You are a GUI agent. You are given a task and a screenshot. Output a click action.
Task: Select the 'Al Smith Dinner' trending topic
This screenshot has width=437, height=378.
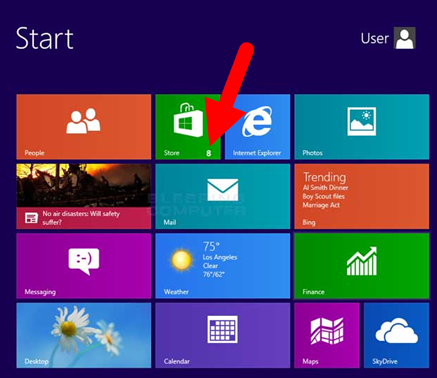click(x=325, y=188)
